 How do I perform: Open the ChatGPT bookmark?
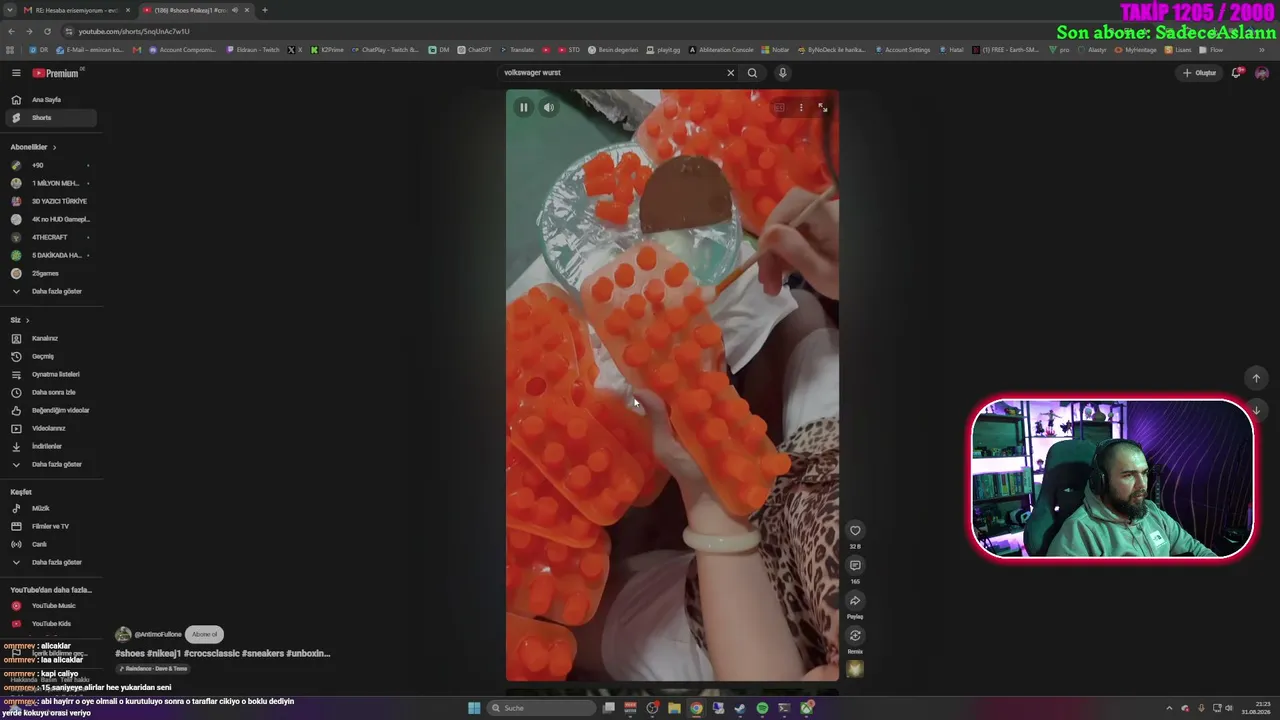point(474,49)
